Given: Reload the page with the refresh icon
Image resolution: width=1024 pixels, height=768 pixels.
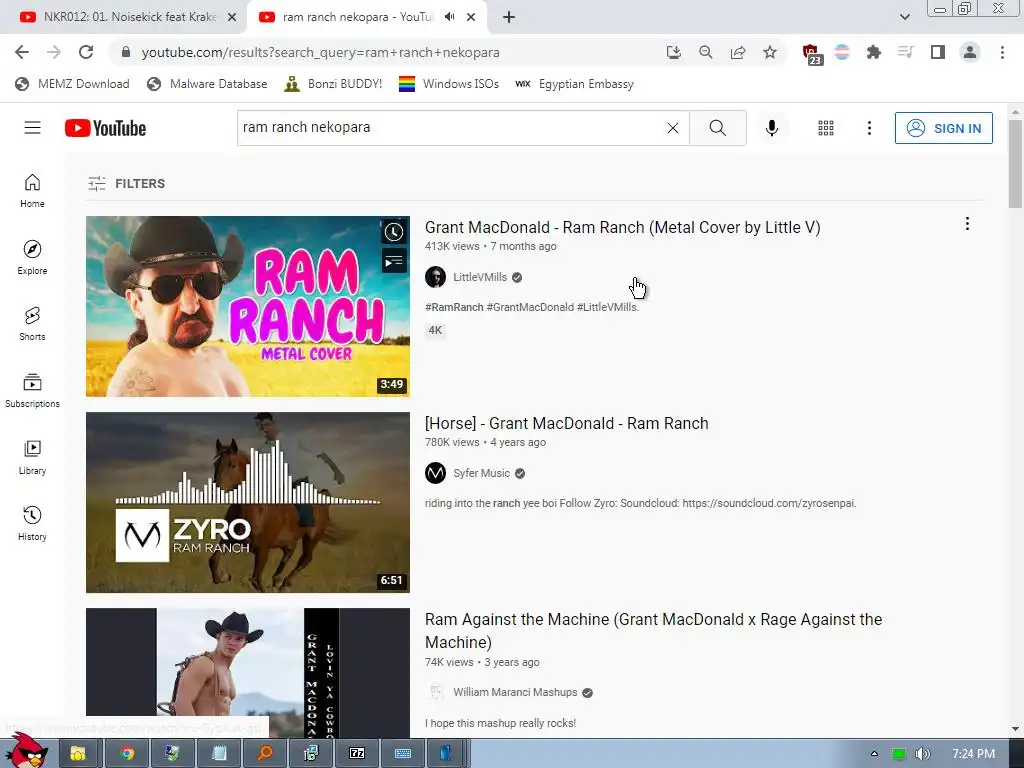Looking at the screenshot, I should [x=86, y=52].
